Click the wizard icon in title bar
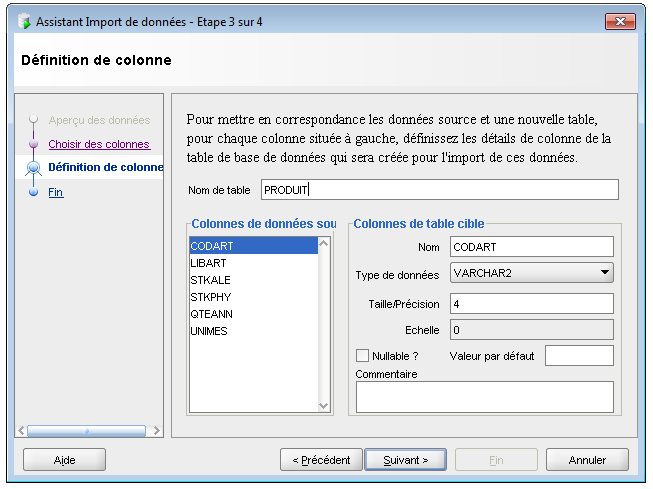The image size is (653, 489). pos(24,21)
